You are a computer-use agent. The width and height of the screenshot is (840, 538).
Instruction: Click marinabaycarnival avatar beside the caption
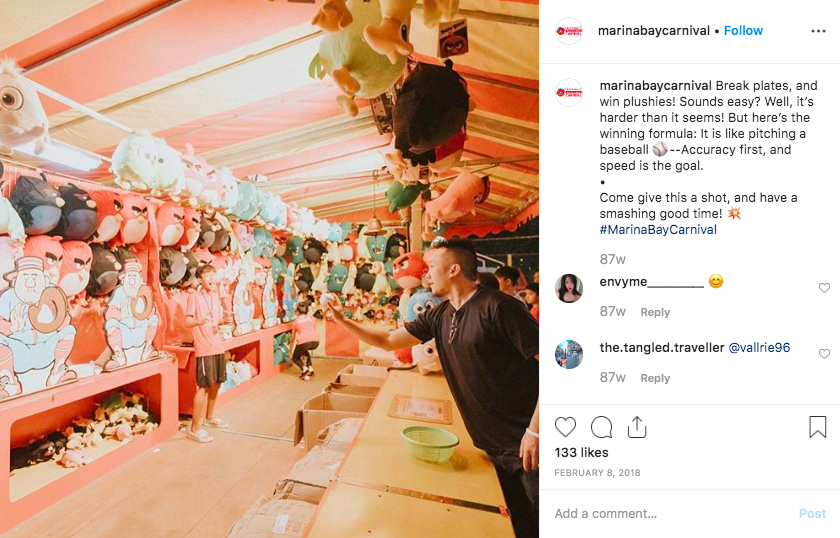569,92
